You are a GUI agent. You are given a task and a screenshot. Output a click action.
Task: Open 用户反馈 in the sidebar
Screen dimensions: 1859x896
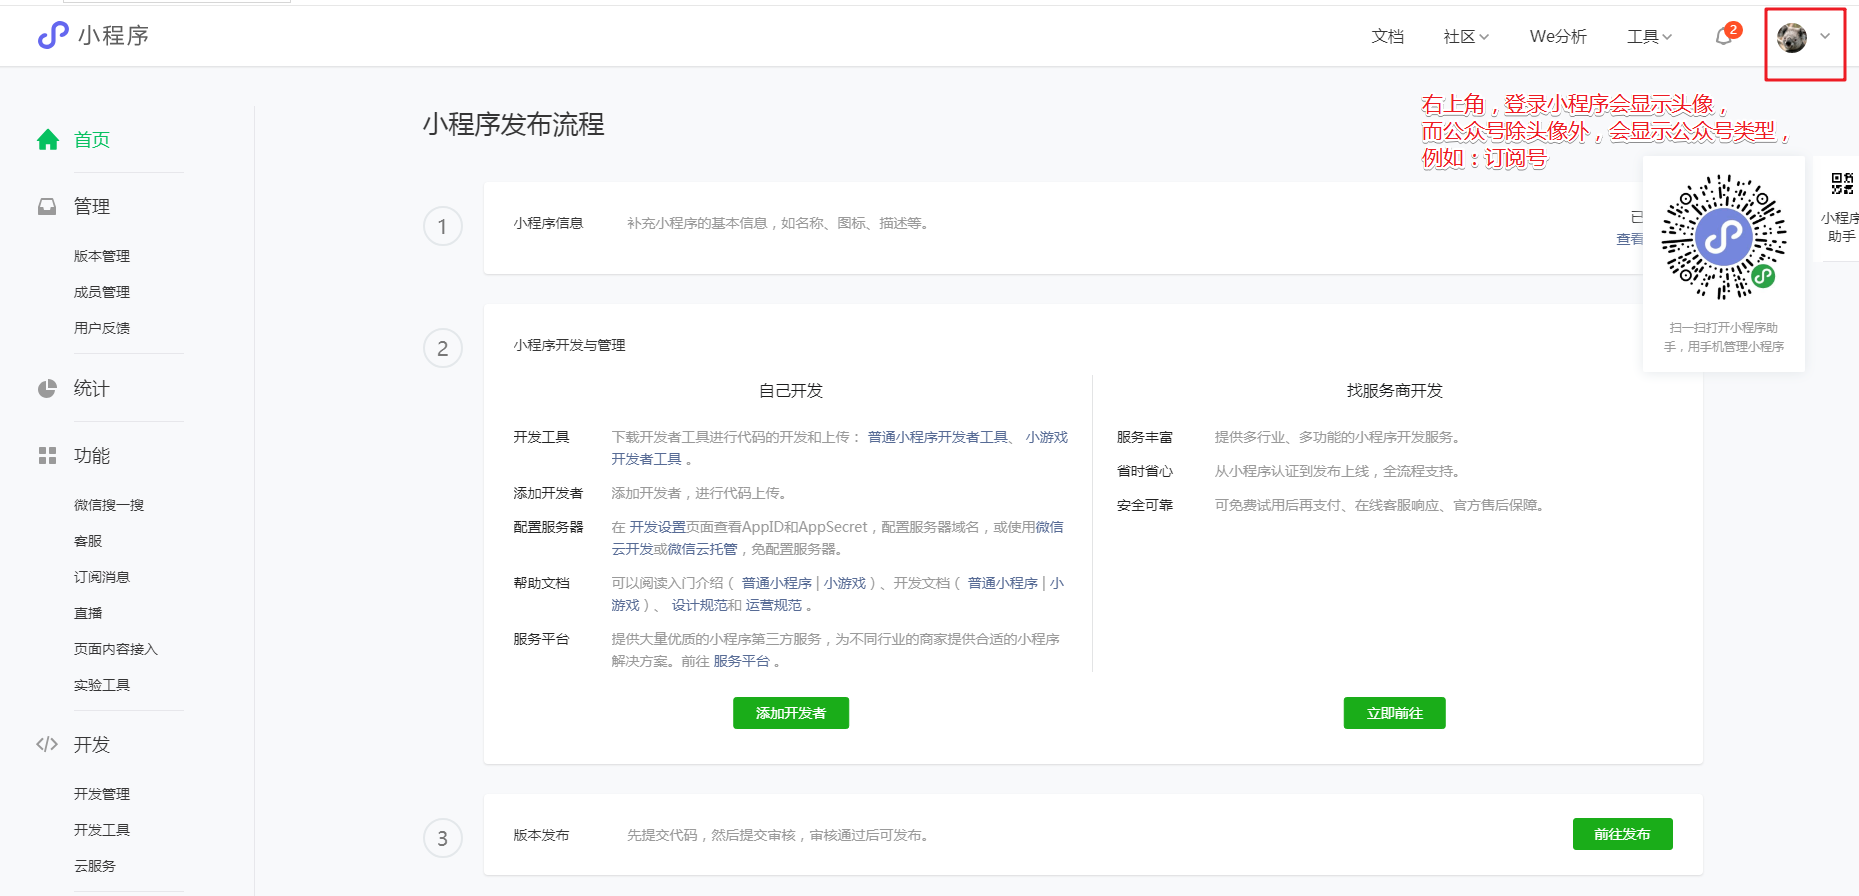pos(102,328)
